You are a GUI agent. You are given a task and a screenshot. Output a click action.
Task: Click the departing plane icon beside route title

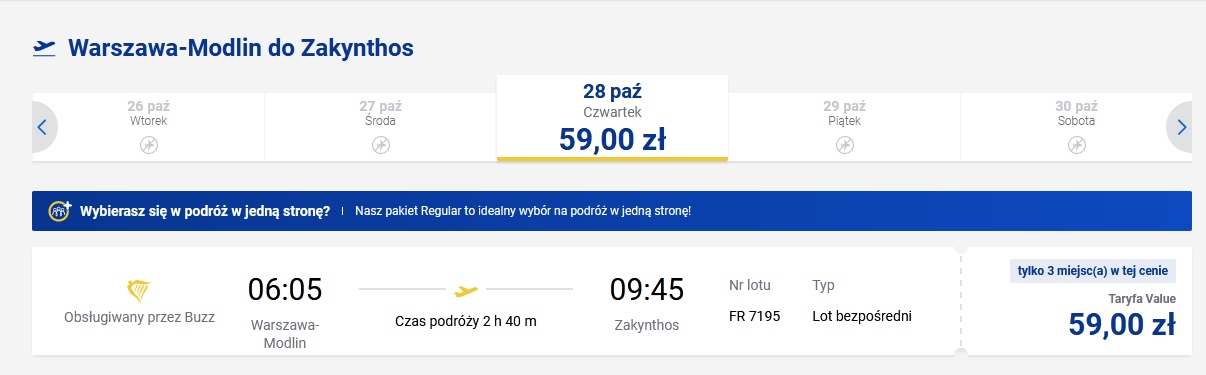pyautogui.click(x=44, y=48)
